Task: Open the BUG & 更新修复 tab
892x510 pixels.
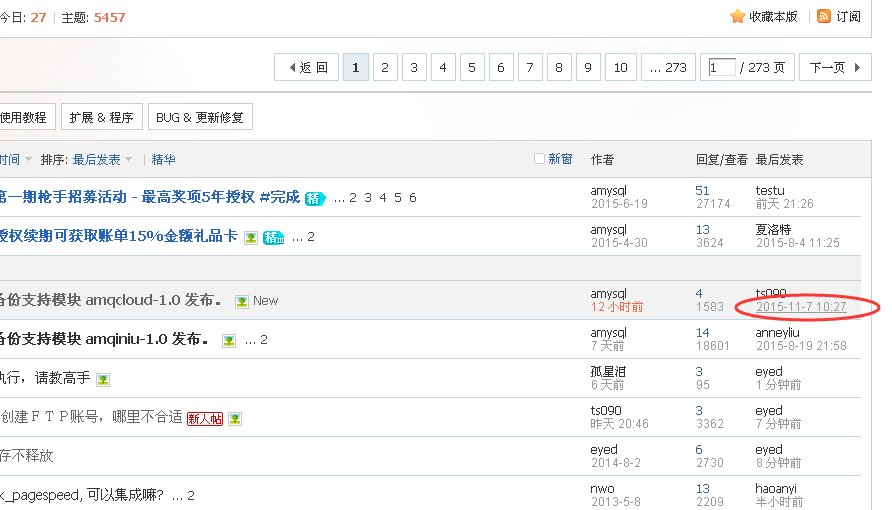Action: click(200, 117)
